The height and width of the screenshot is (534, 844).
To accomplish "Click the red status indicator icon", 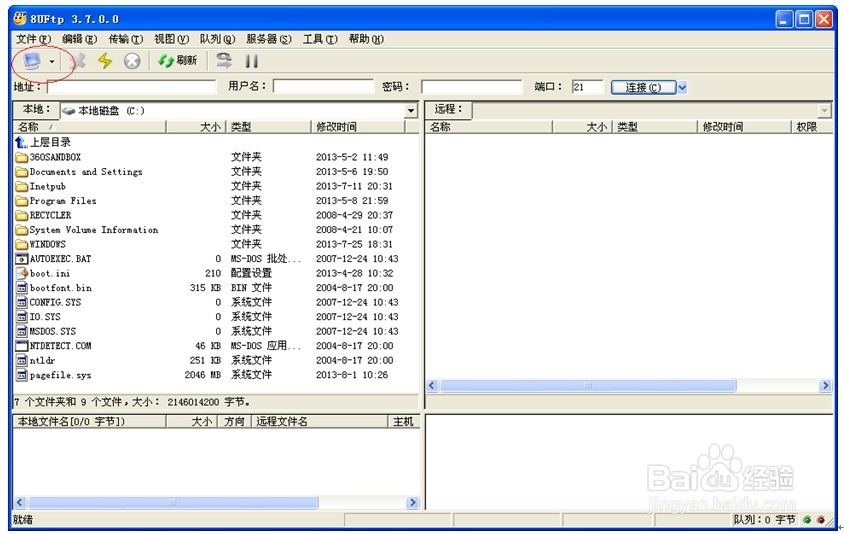I will (x=821, y=520).
